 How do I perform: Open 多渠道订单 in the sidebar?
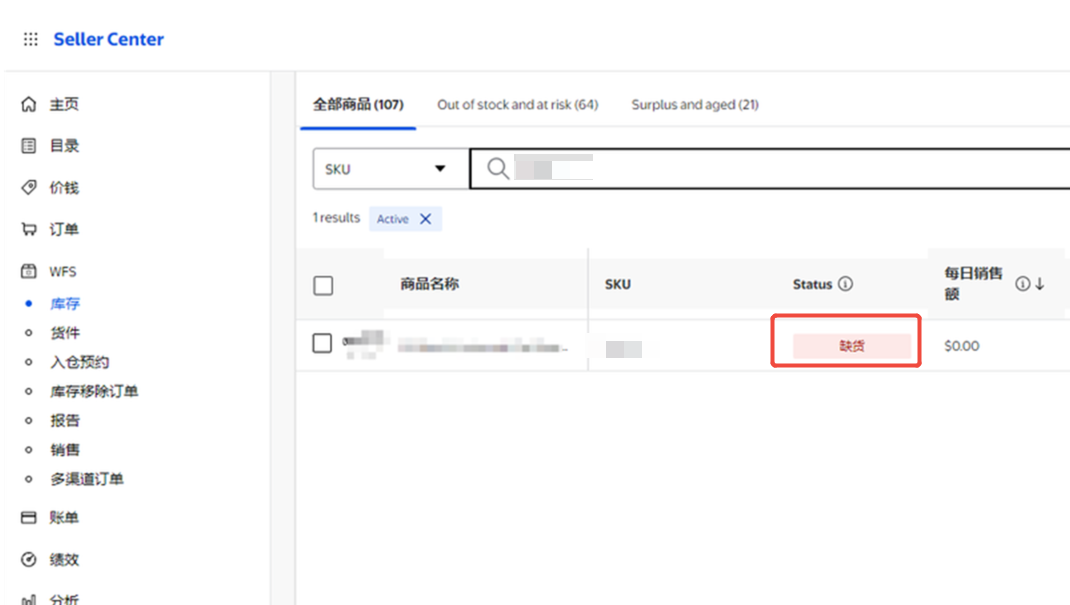click(87, 479)
